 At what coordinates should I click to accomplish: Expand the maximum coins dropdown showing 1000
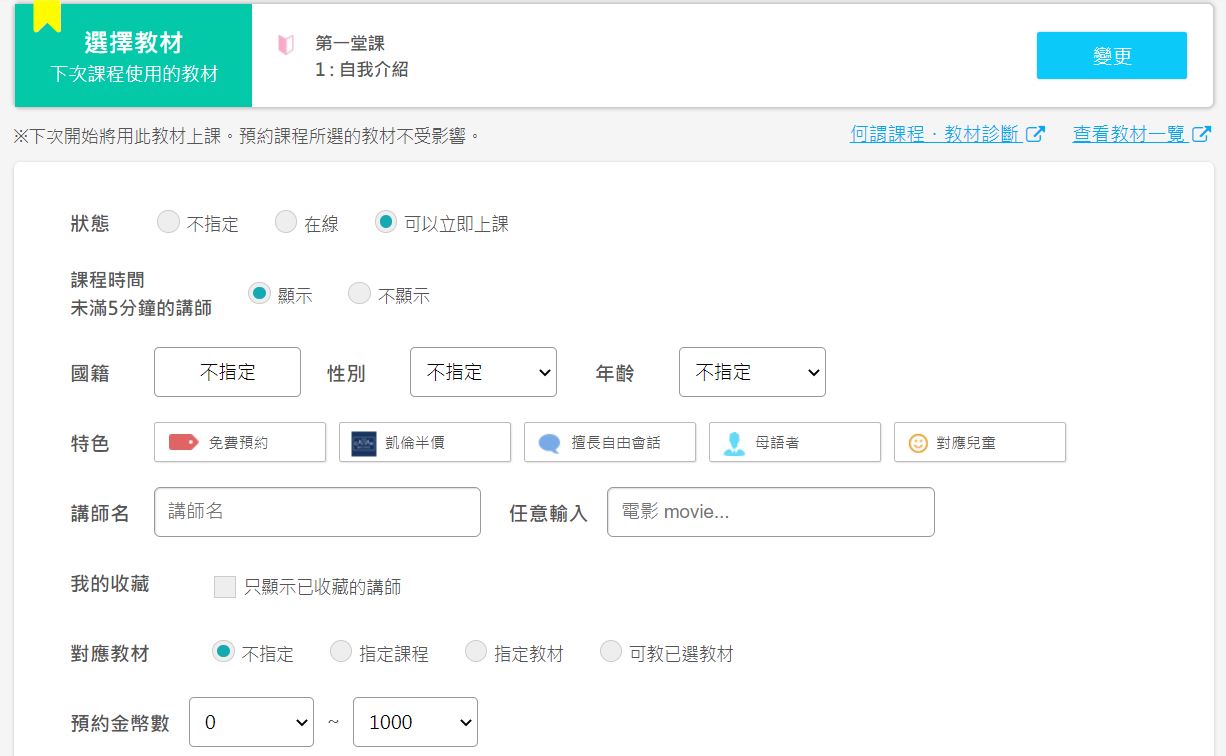pyautogui.click(x=415, y=722)
